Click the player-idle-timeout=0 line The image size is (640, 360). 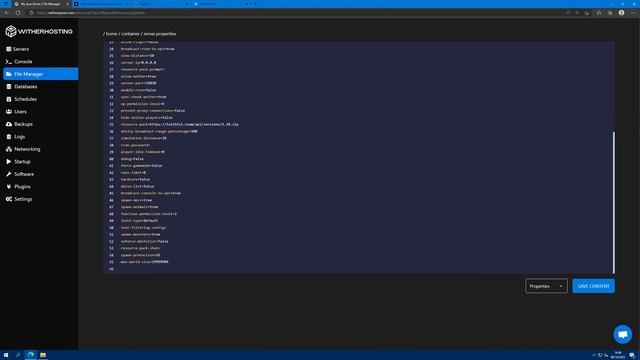point(142,152)
